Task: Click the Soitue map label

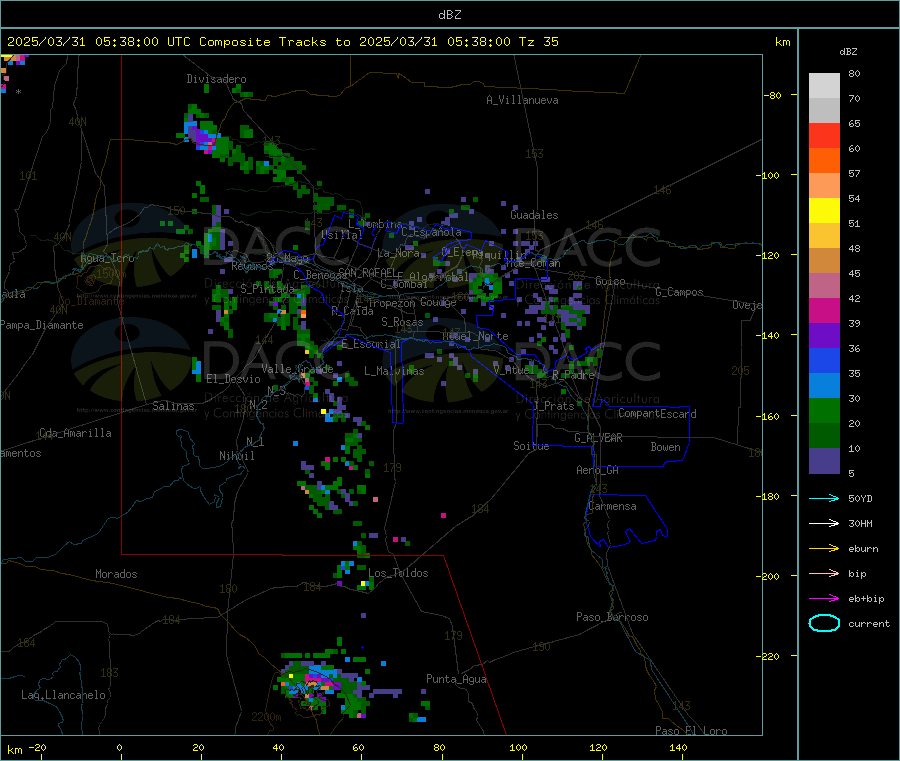Action: tap(531, 446)
